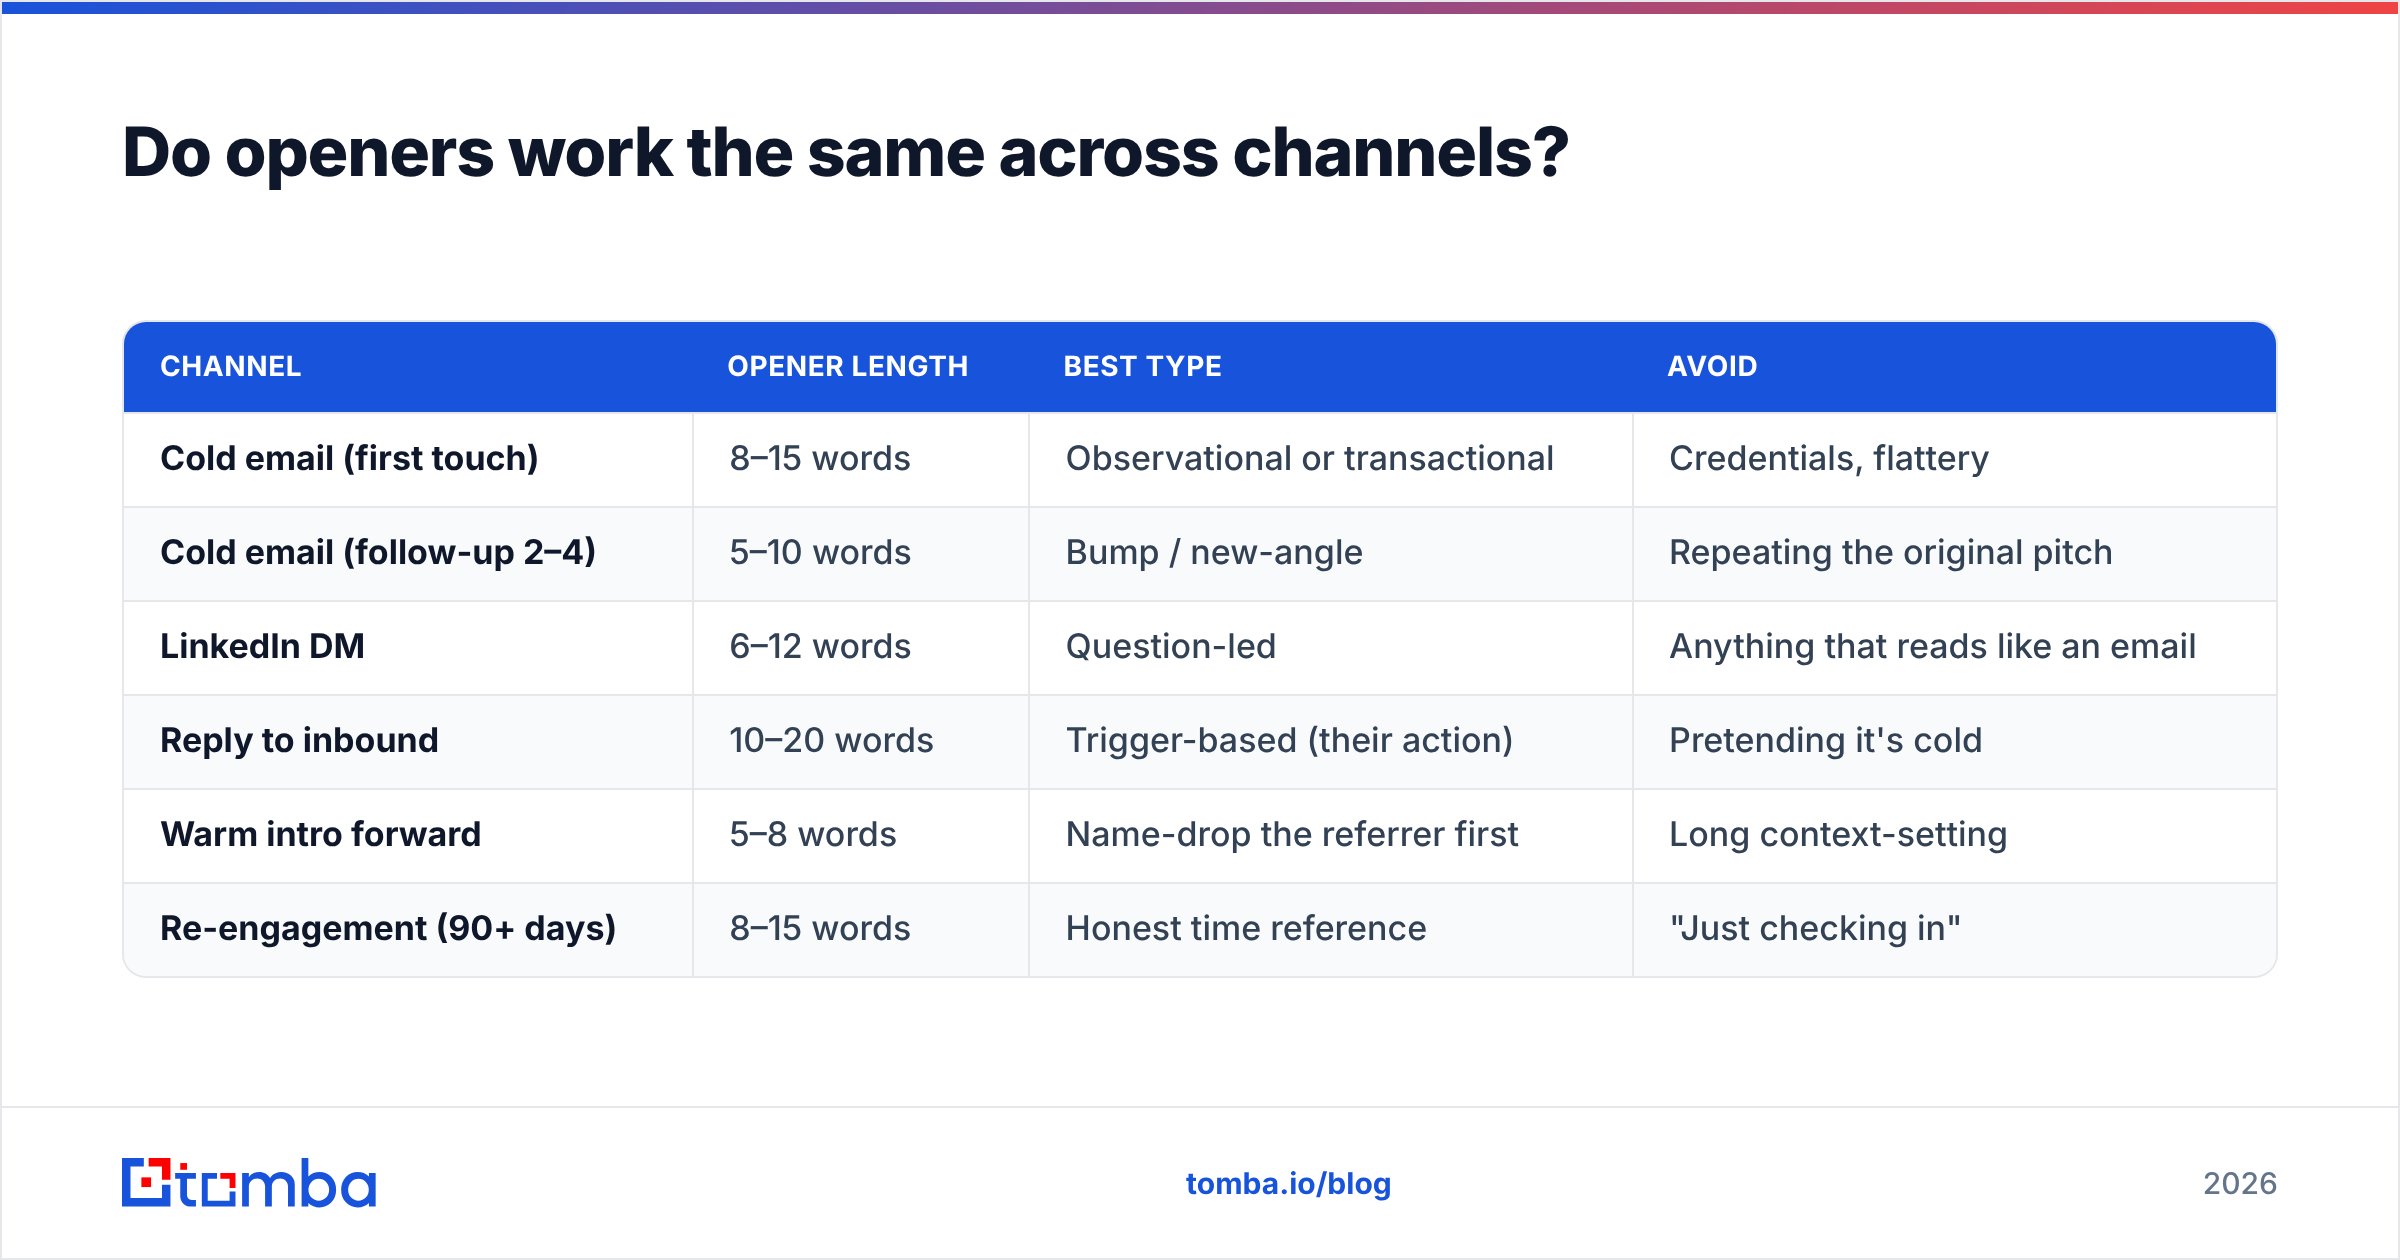The width and height of the screenshot is (2400, 1260).
Task: Click the 'Cold email (first touch)' row label
Action: [x=349, y=458]
